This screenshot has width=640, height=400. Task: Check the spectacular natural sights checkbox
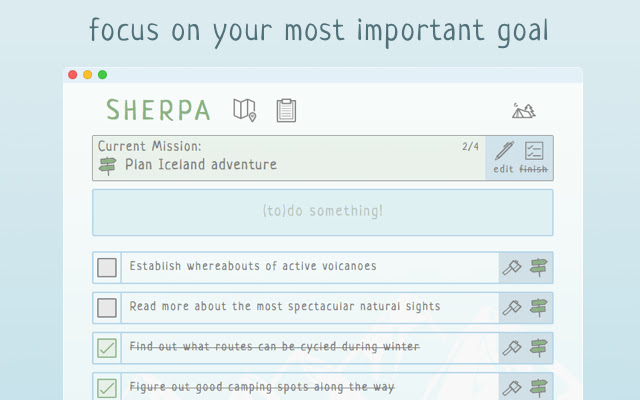click(x=107, y=307)
